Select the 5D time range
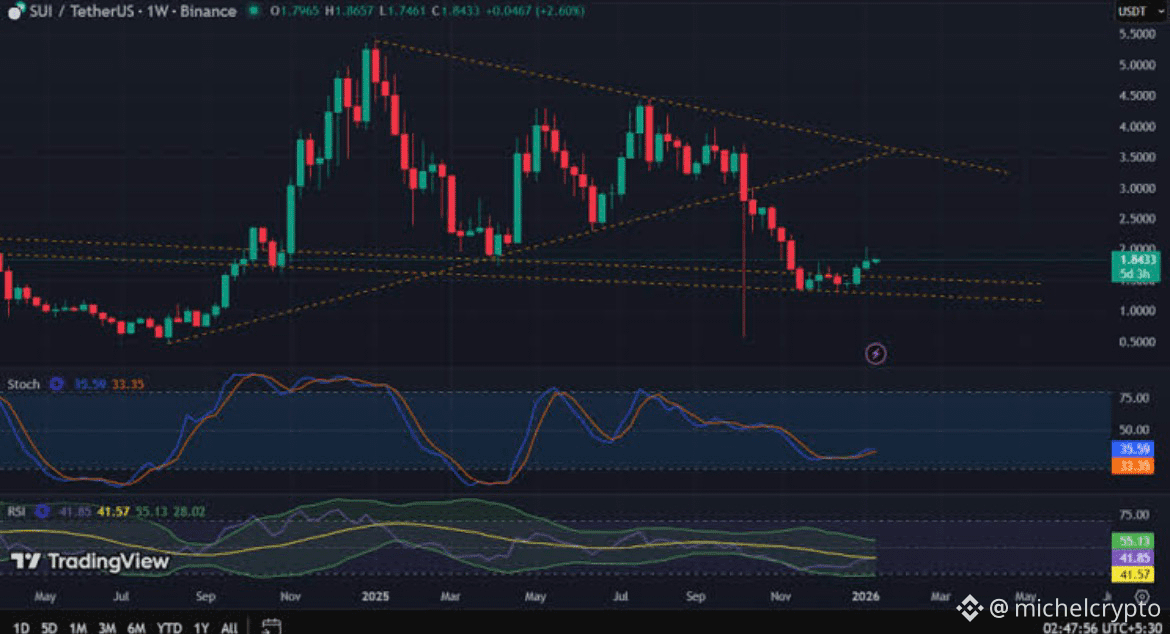Viewport: 1170px width, 634px height. (x=49, y=627)
